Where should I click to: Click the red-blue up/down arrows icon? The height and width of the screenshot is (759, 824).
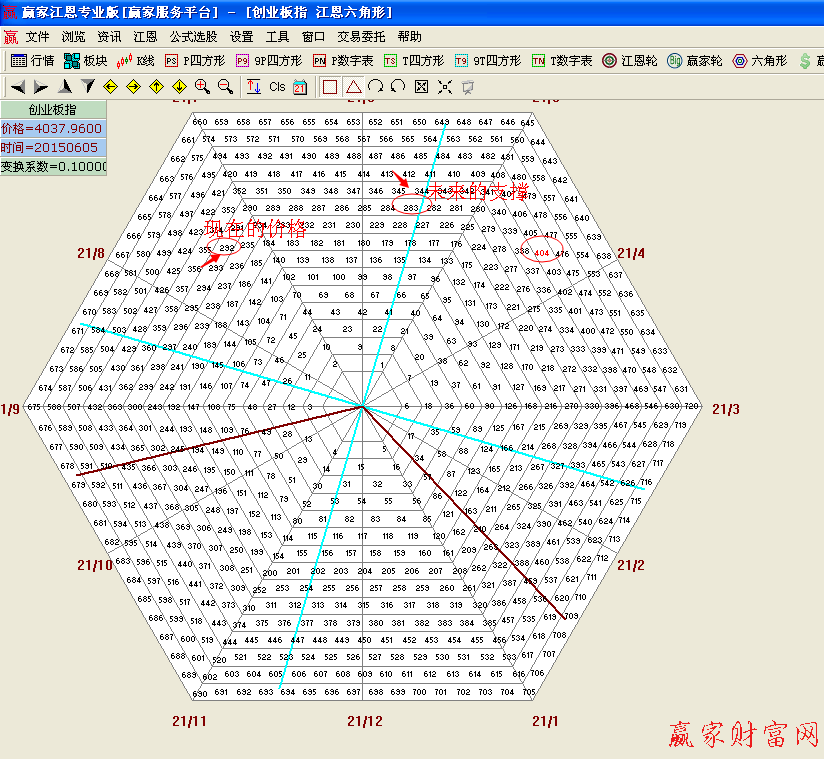[x=253, y=87]
